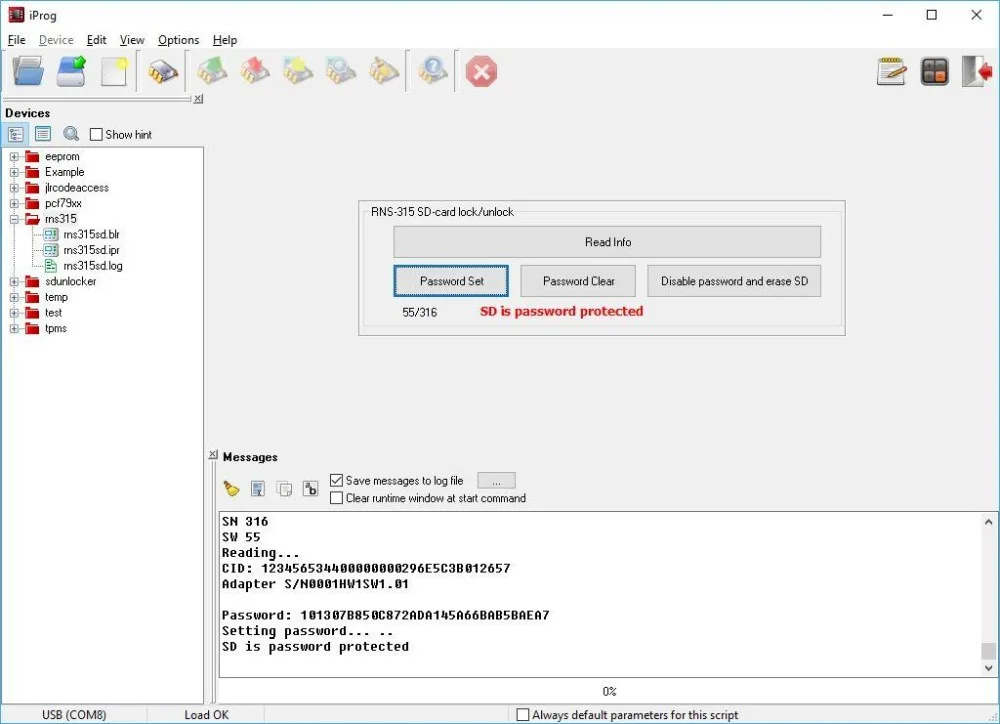Open the Help menu

[x=224, y=40]
